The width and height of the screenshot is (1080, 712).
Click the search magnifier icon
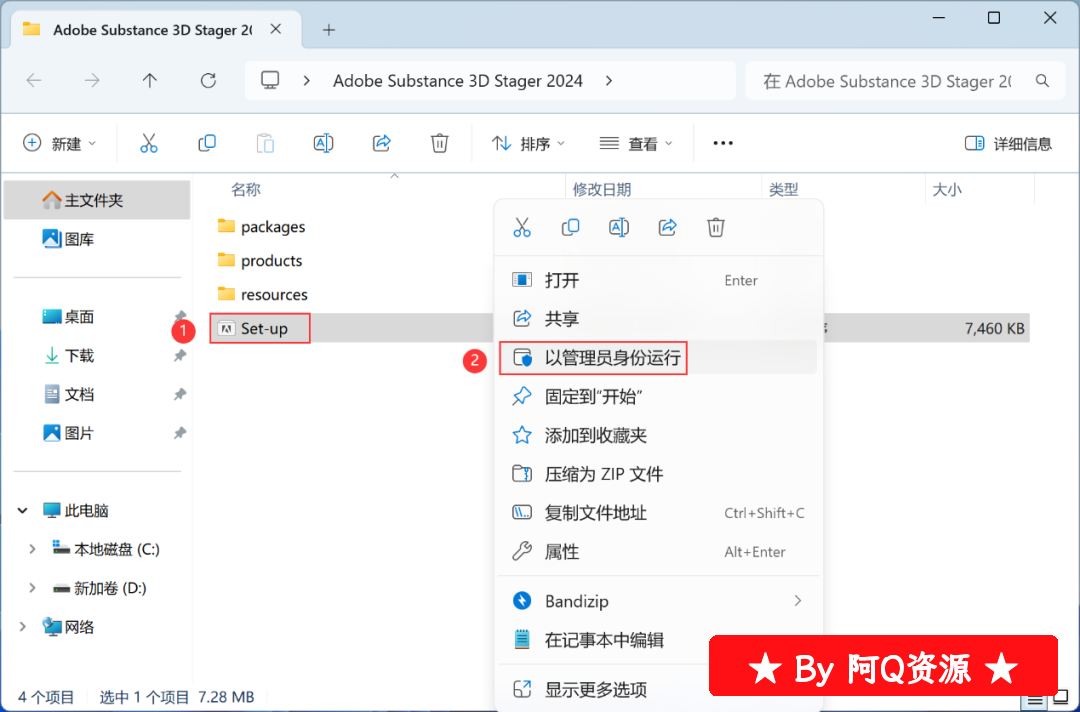tap(1043, 81)
